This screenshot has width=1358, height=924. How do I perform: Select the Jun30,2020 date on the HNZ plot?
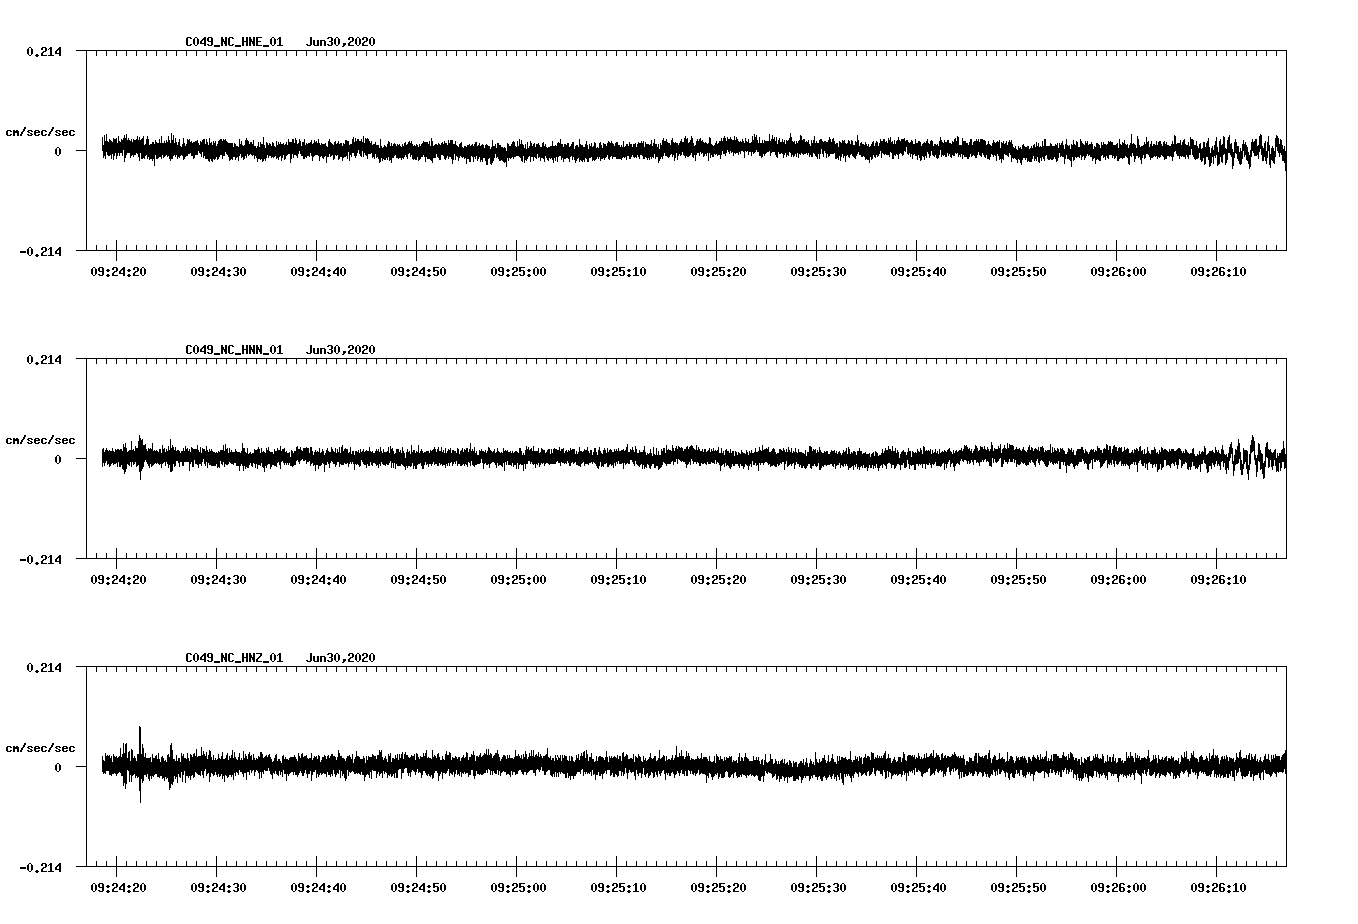pos(341,658)
